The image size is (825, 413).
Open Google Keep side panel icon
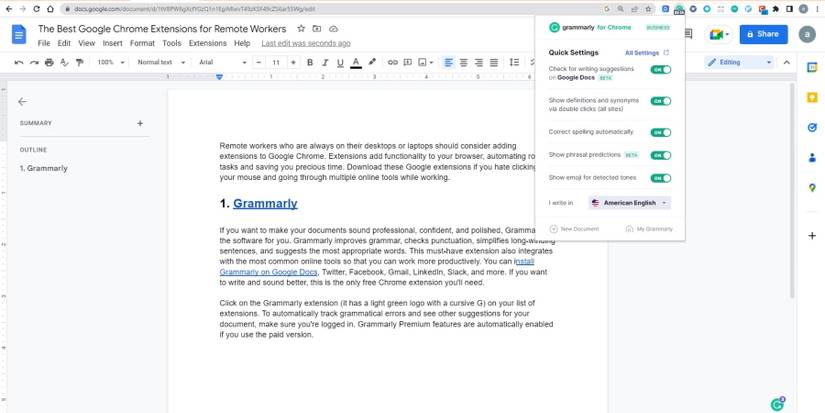pos(812,97)
